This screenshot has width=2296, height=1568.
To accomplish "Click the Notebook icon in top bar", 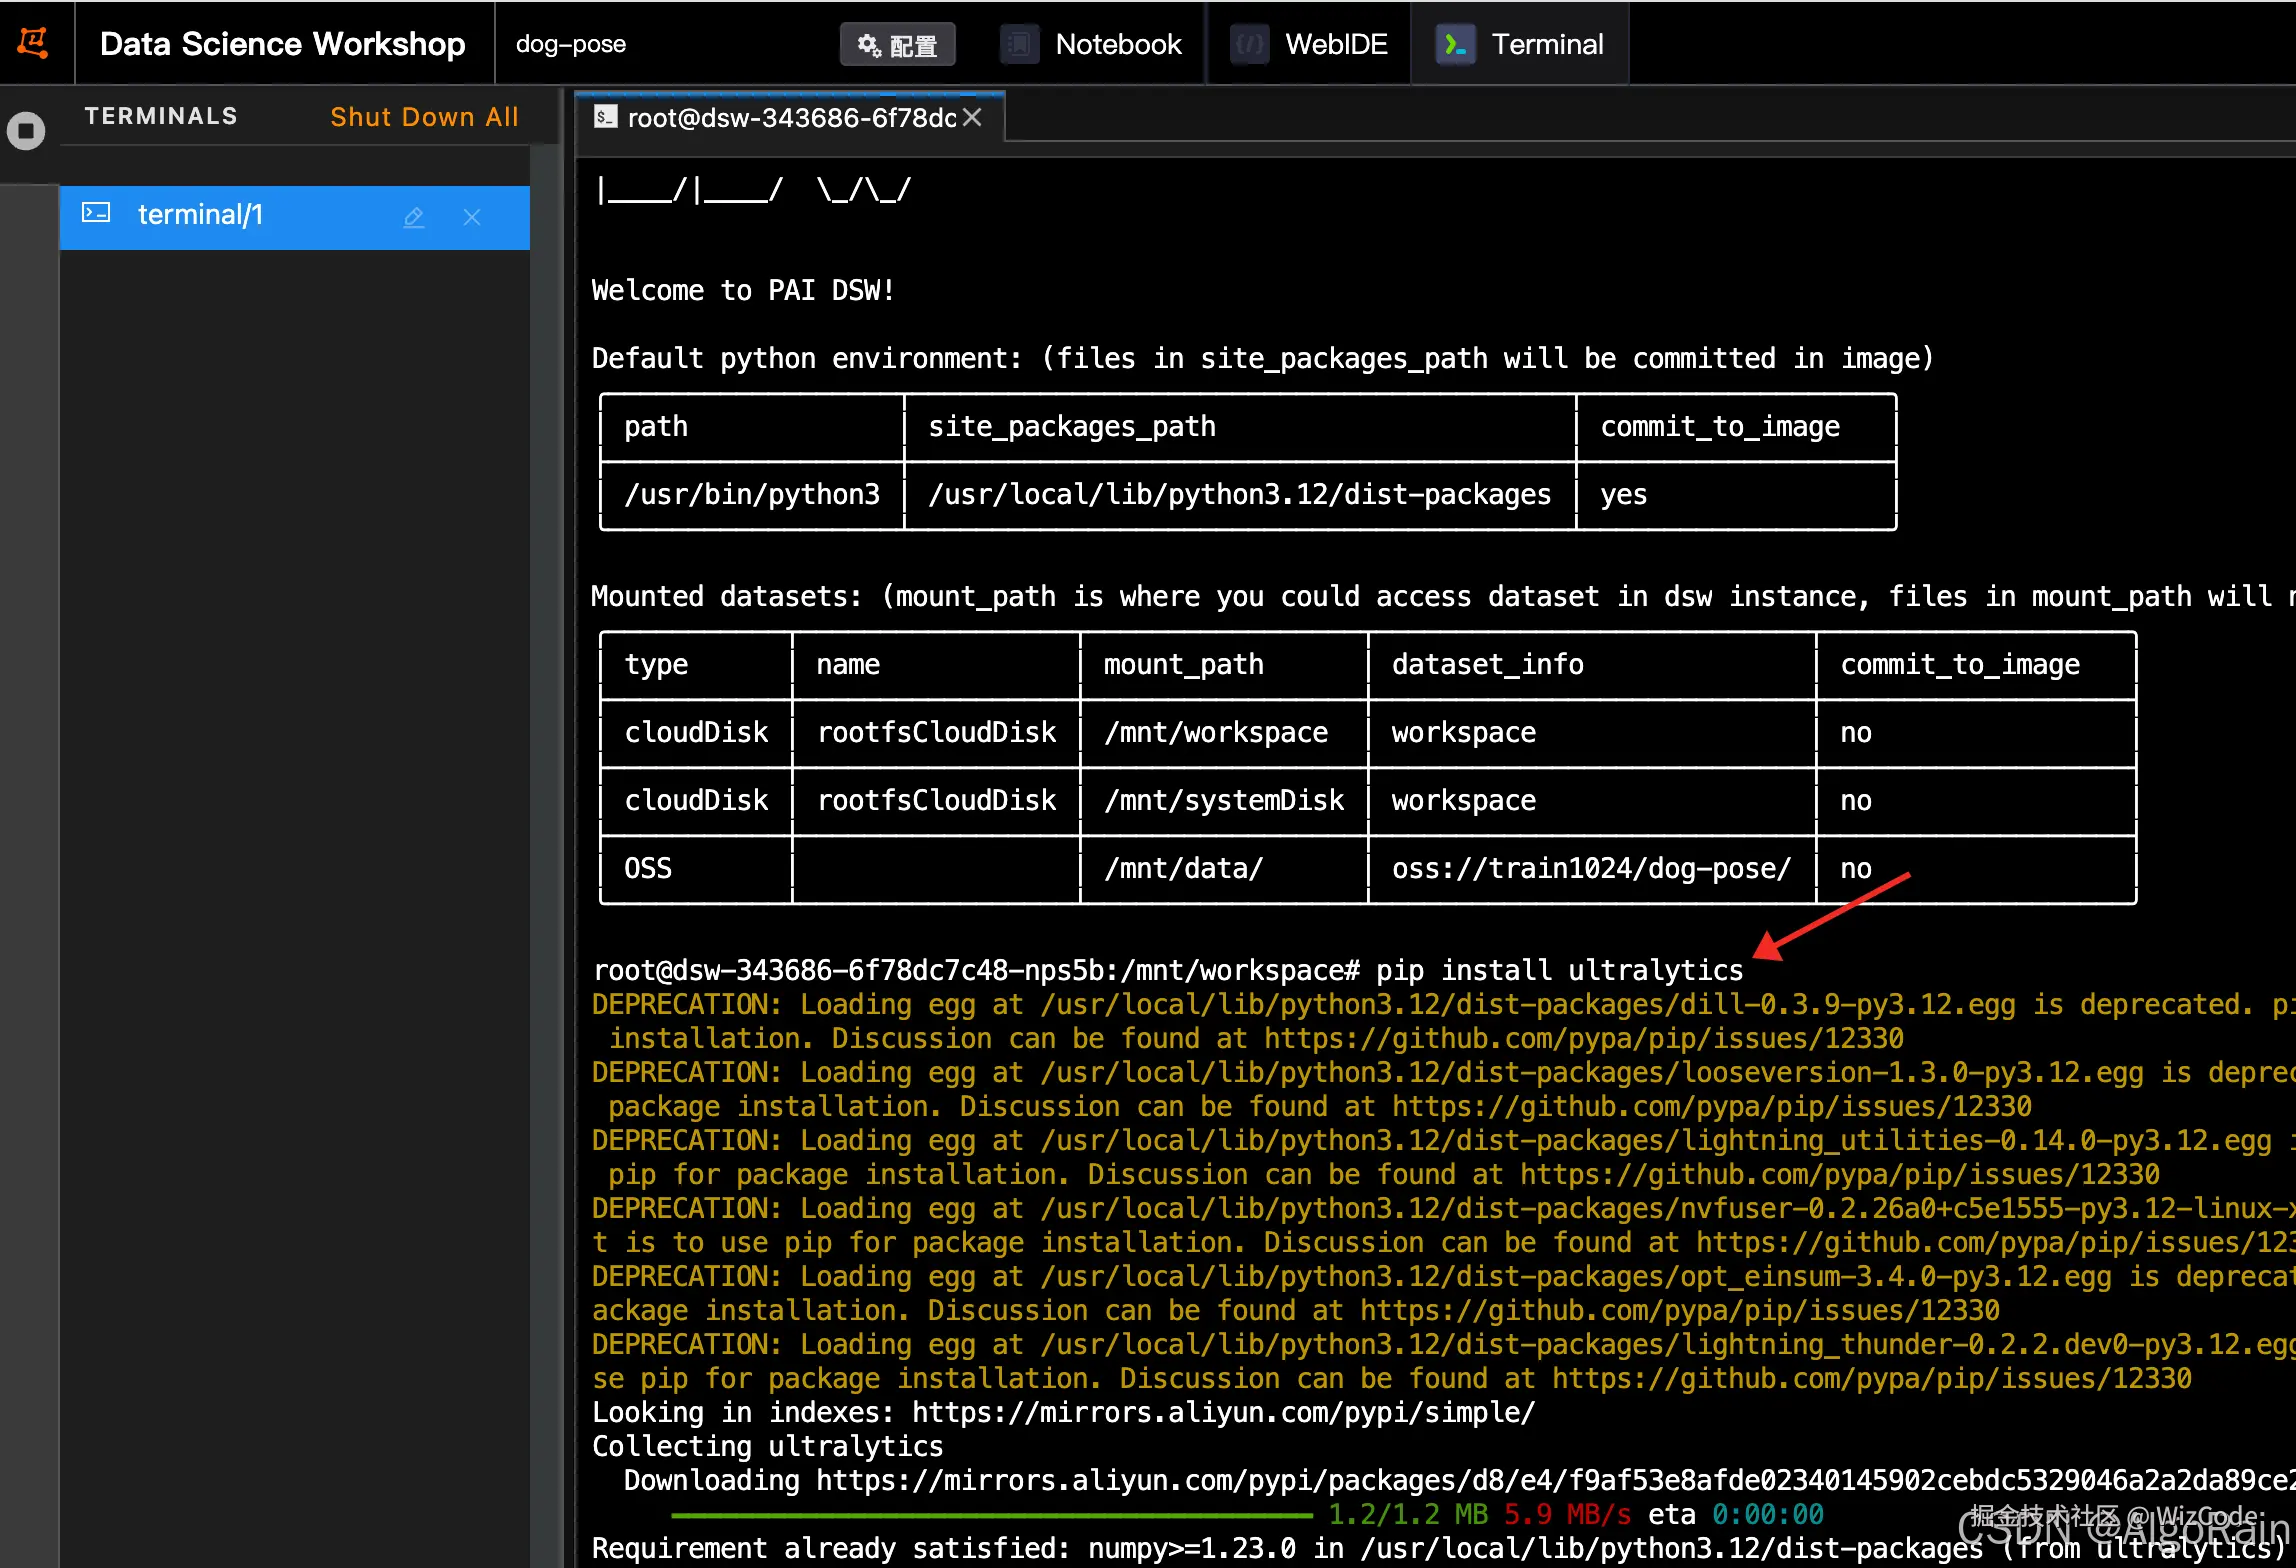I will coord(1019,45).
